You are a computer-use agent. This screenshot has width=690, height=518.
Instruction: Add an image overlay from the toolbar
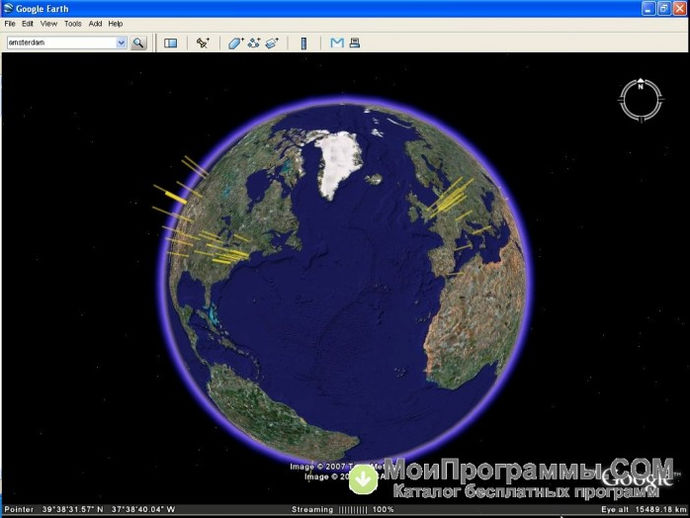pos(272,43)
